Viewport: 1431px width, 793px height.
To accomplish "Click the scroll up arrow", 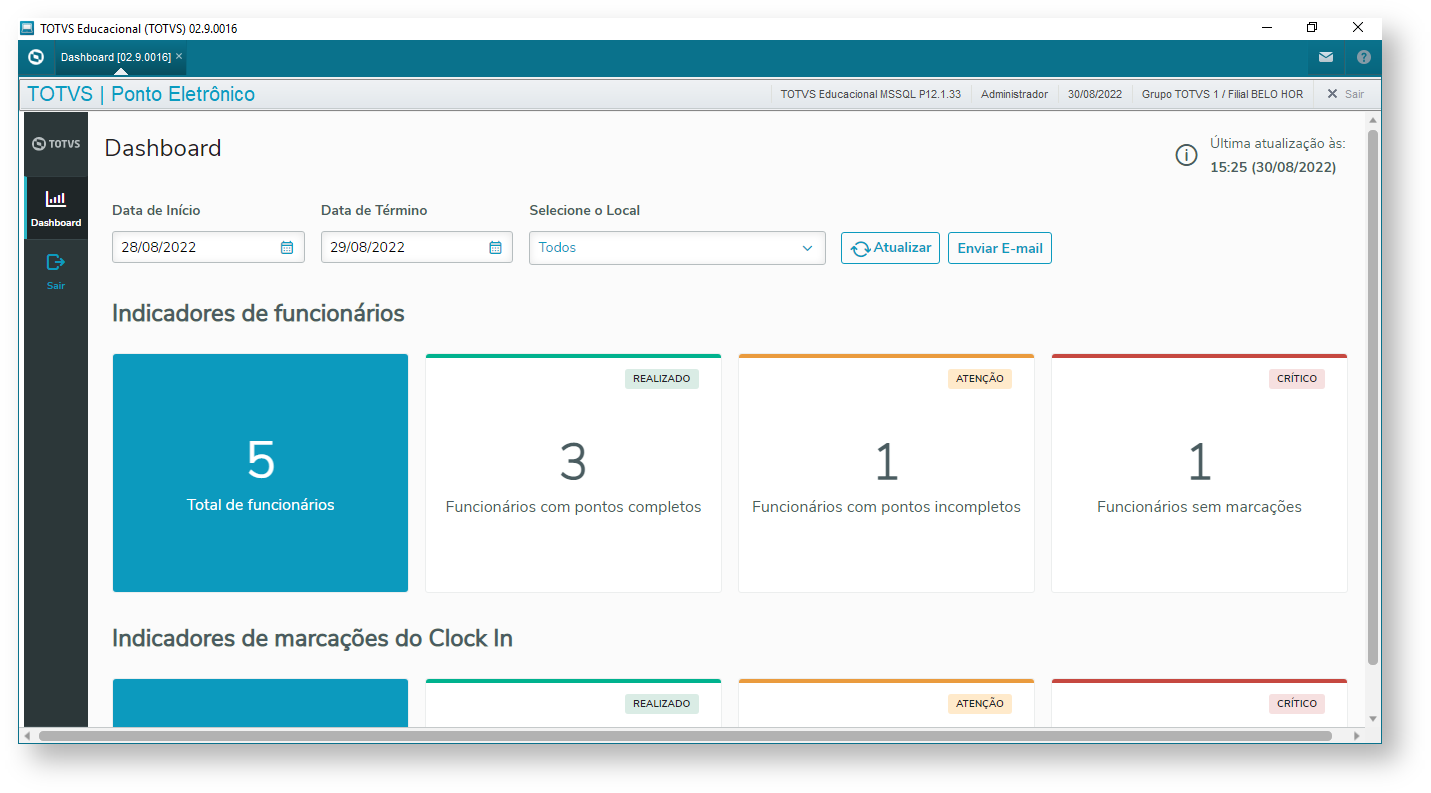I will click(x=1373, y=120).
